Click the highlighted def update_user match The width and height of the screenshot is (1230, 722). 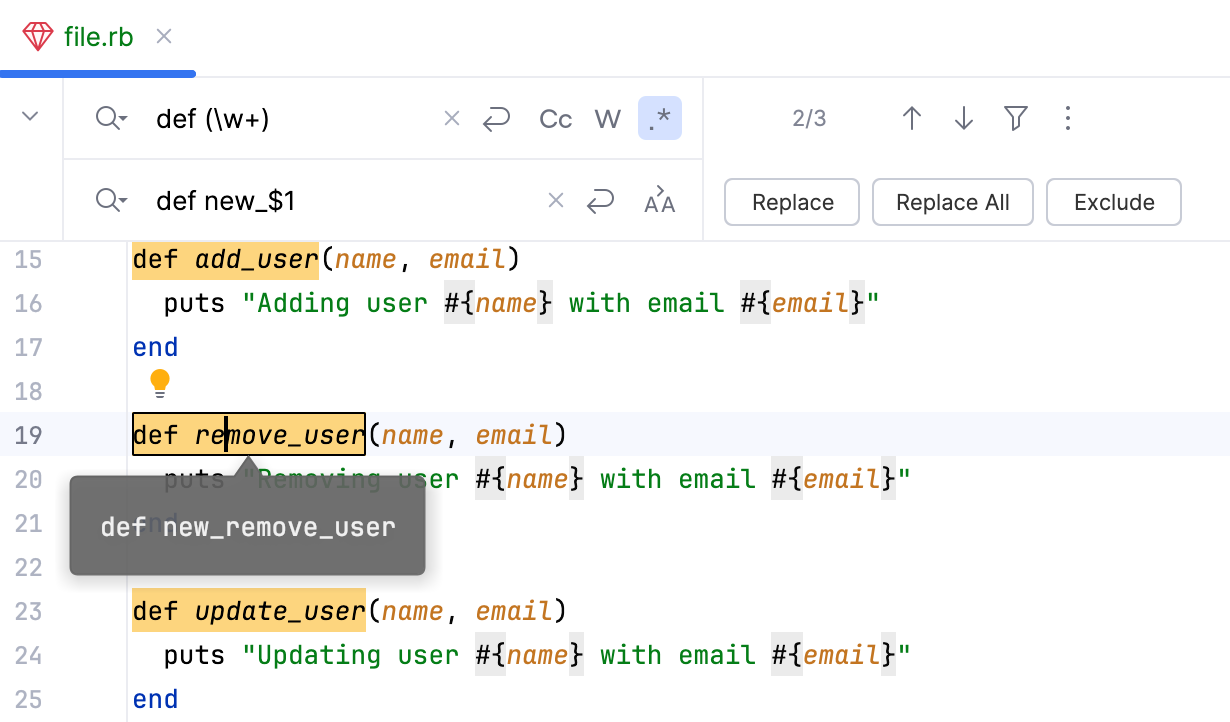[x=249, y=611]
